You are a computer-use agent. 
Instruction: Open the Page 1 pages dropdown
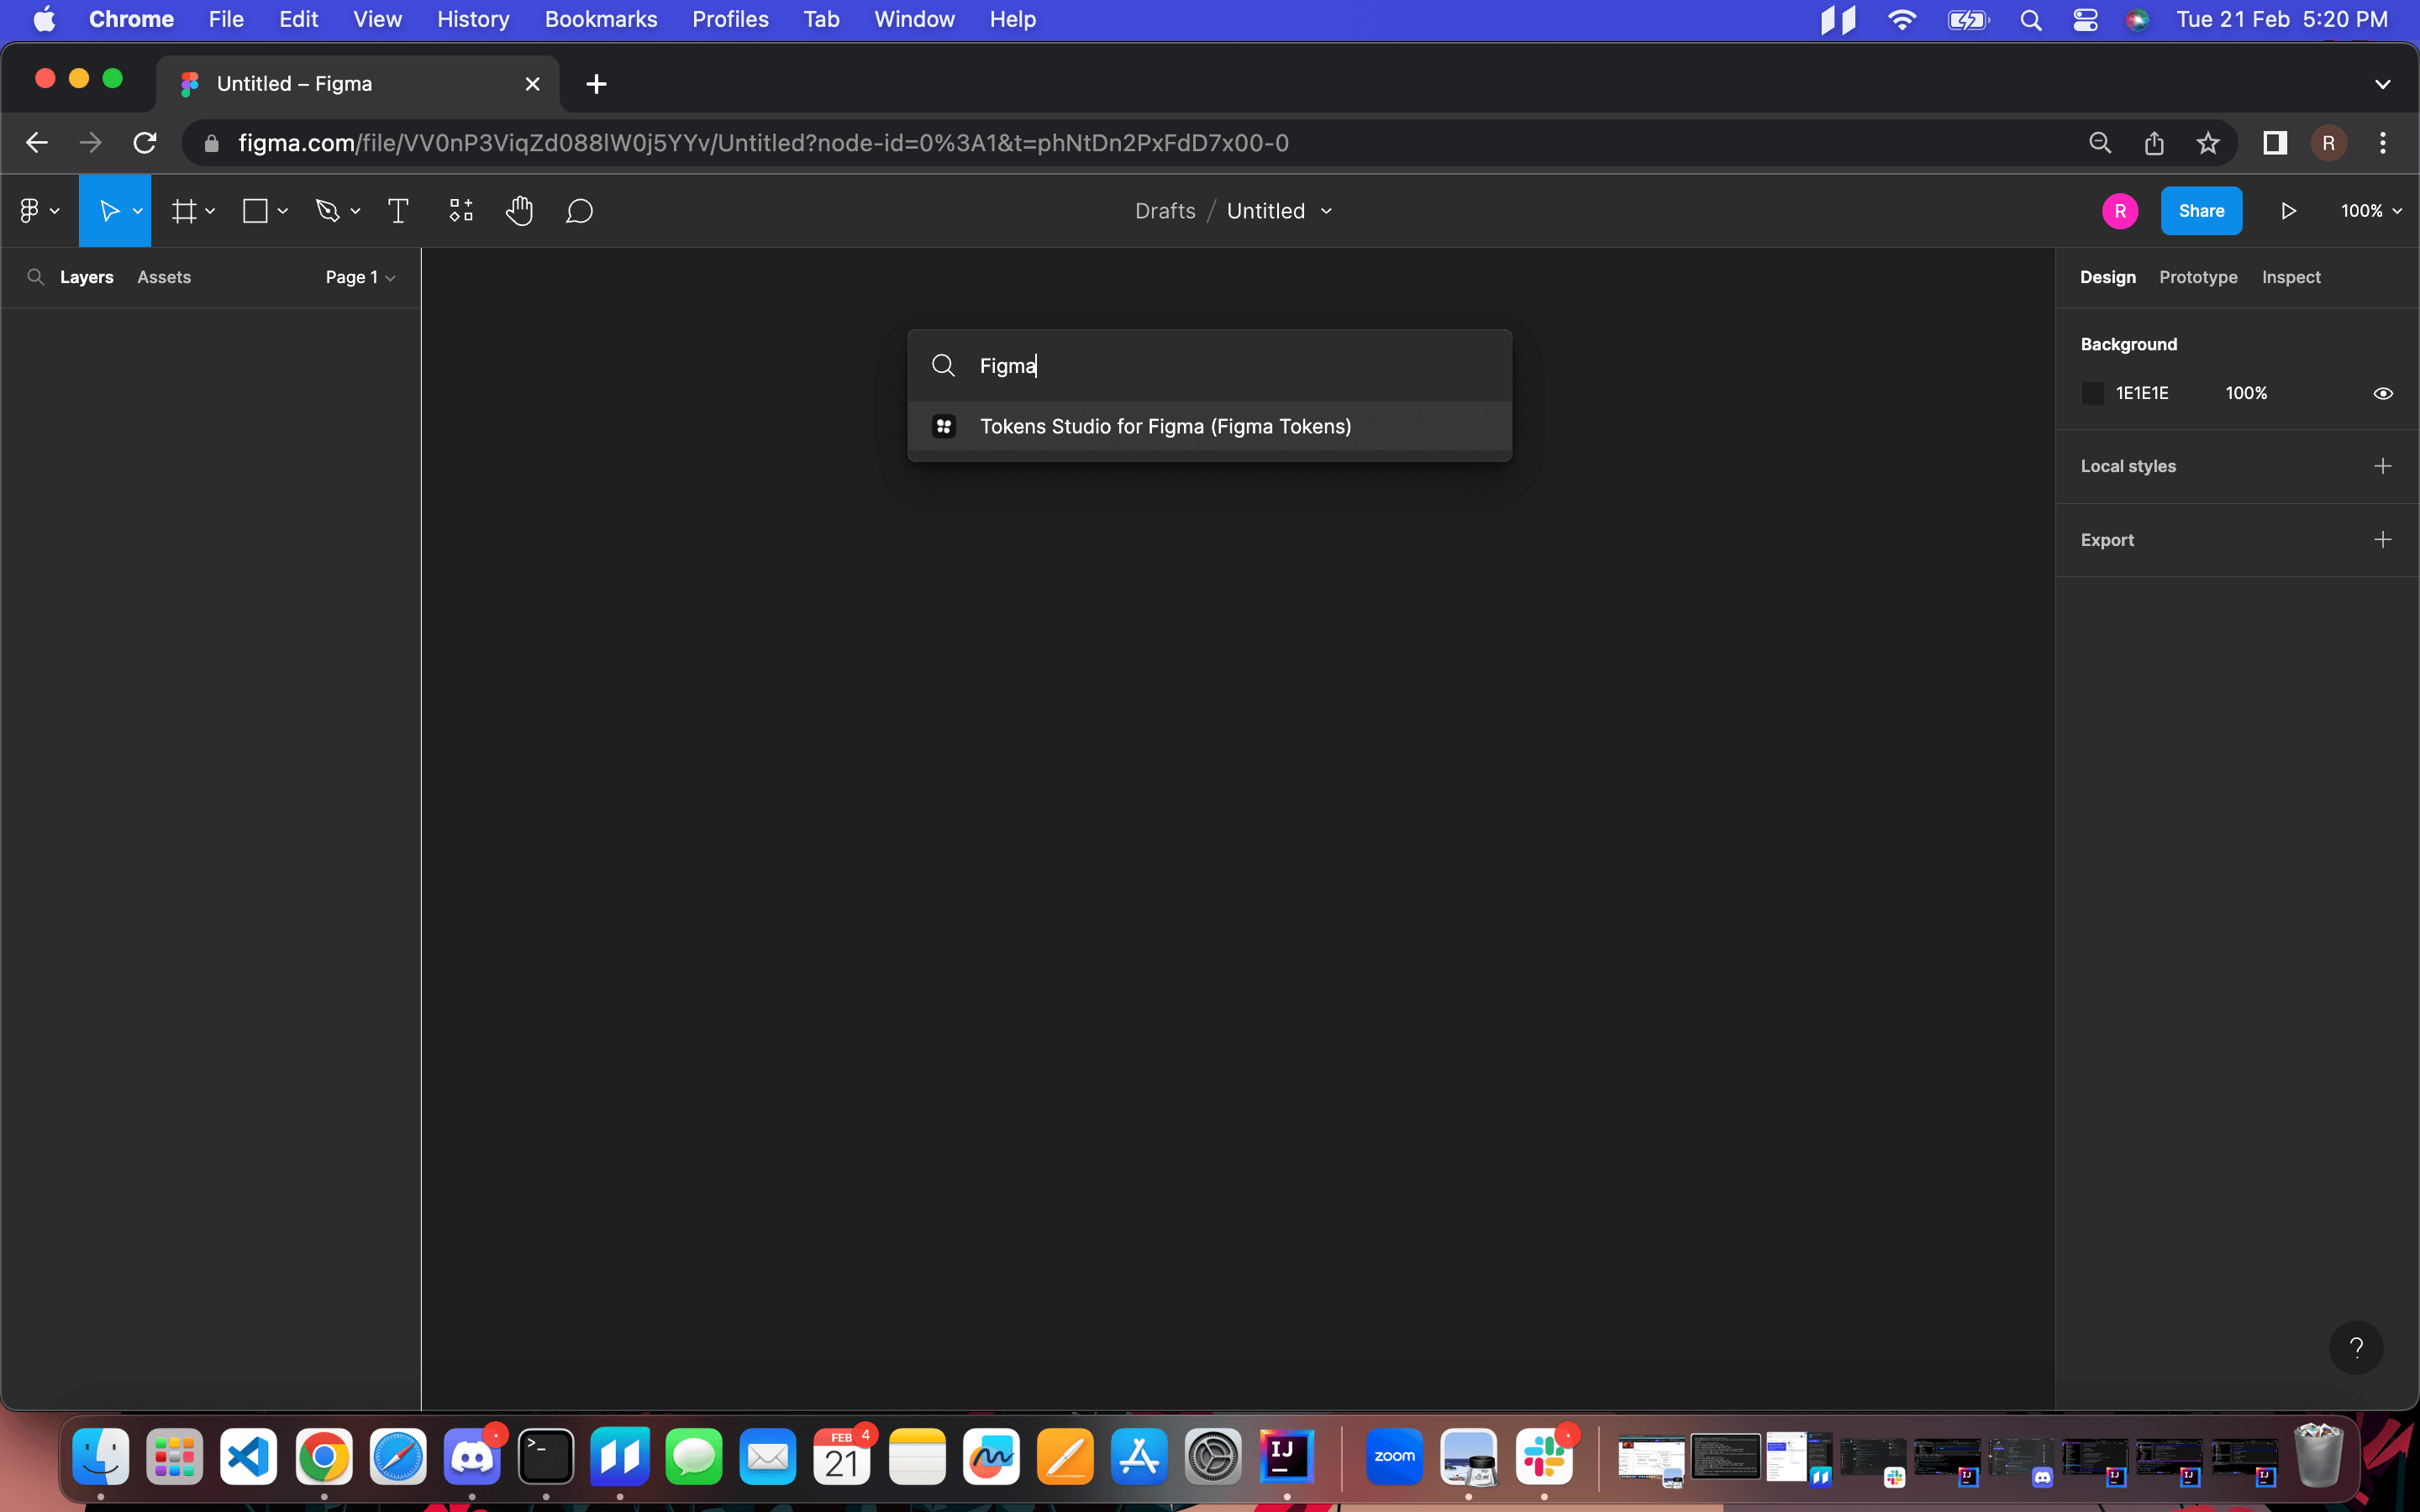[360, 277]
